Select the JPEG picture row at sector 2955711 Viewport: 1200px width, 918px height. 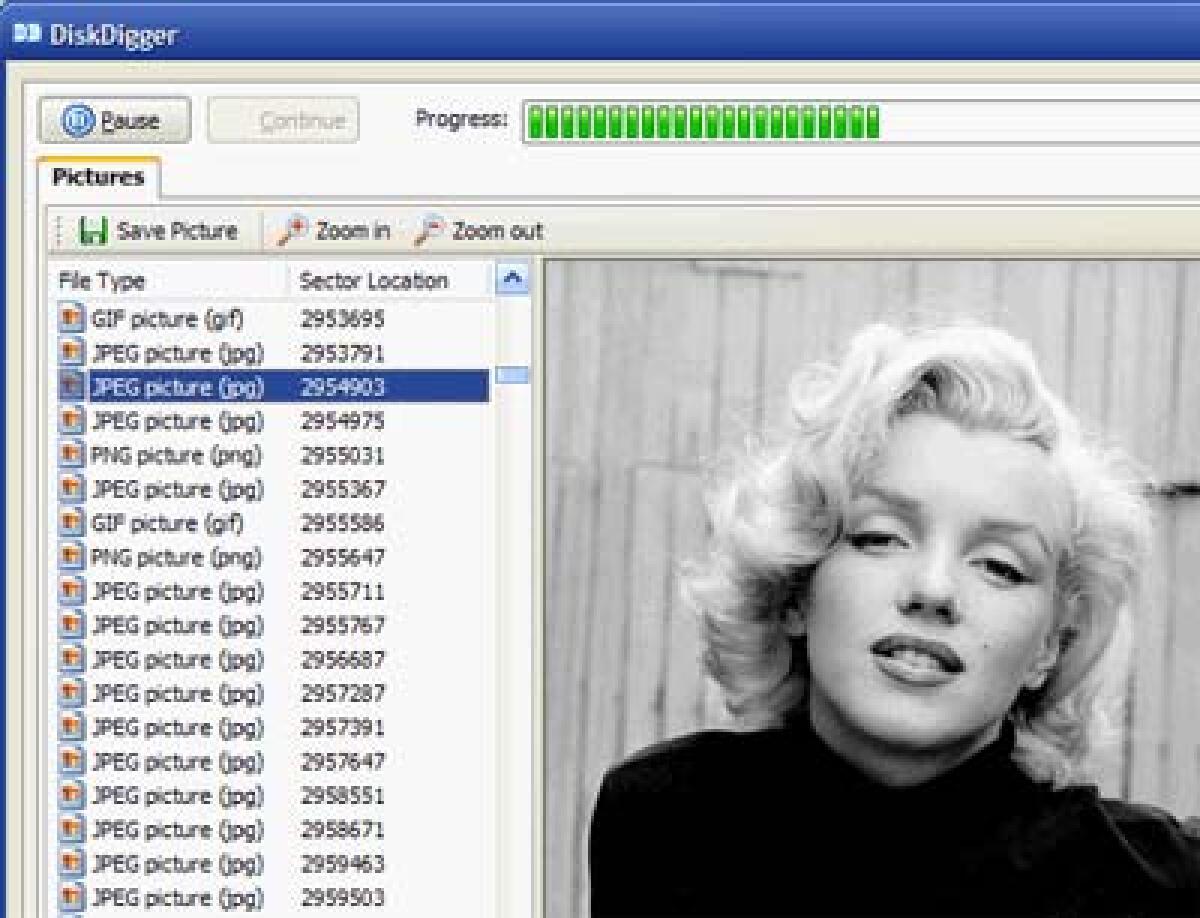272,591
